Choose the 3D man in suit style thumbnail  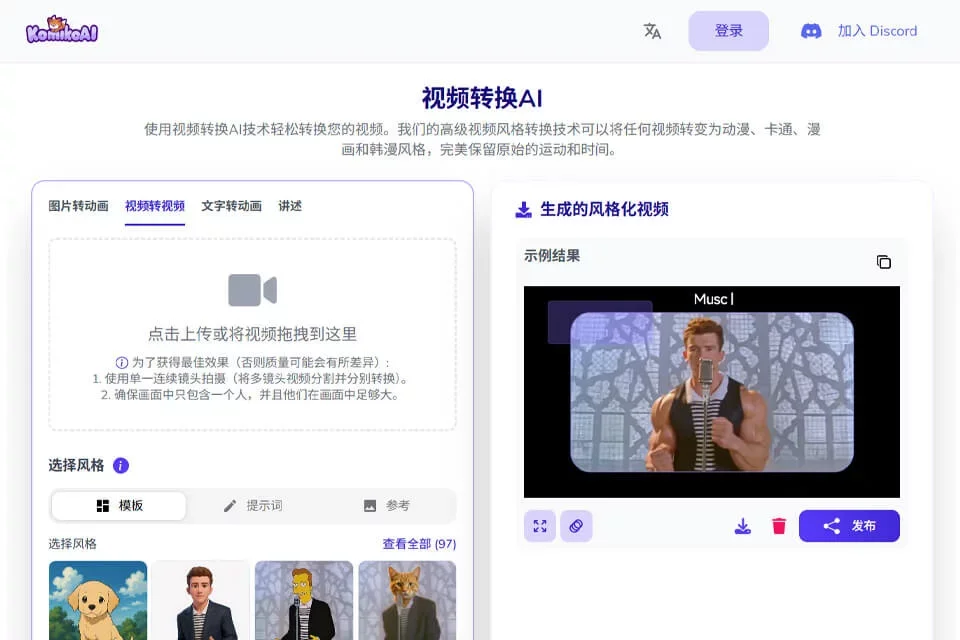(201, 600)
